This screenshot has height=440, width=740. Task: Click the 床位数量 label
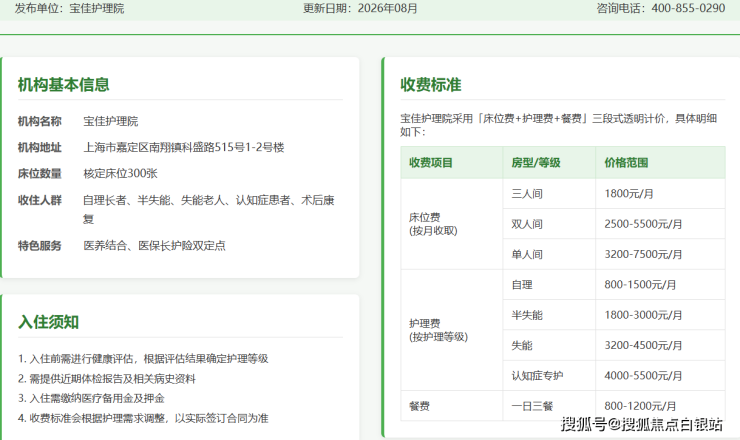pyautogui.click(x=40, y=173)
